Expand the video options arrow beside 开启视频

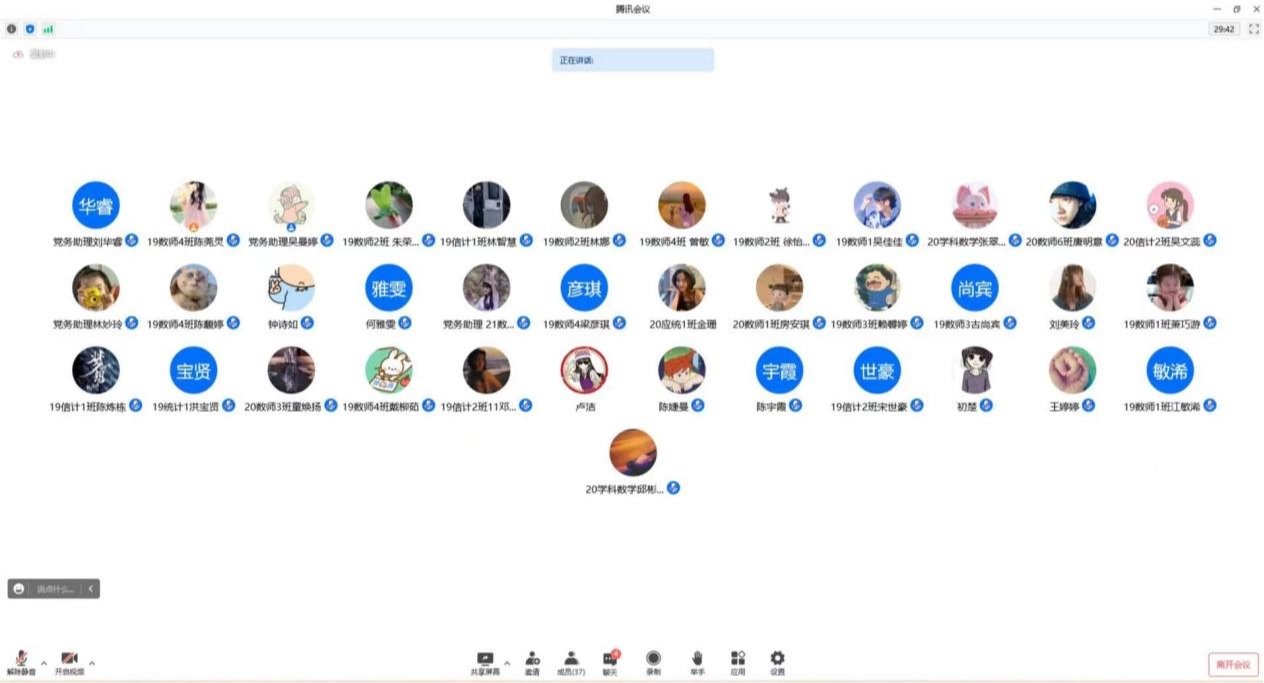(92, 662)
